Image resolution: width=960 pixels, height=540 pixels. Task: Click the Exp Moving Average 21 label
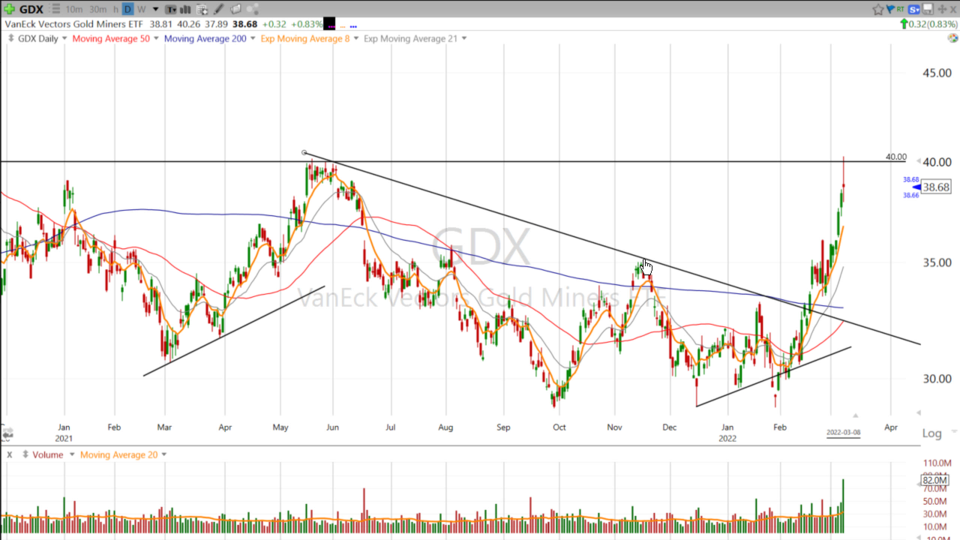[x=410, y=38]
